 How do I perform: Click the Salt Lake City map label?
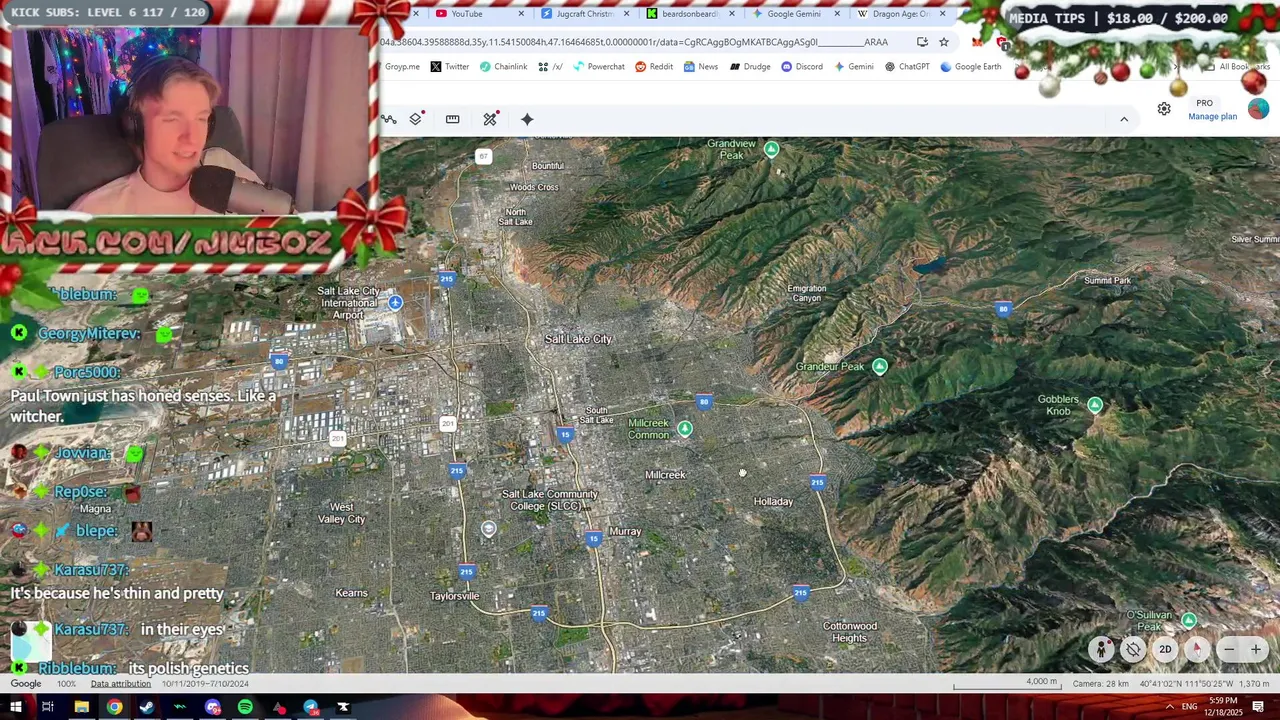(578, 339)
